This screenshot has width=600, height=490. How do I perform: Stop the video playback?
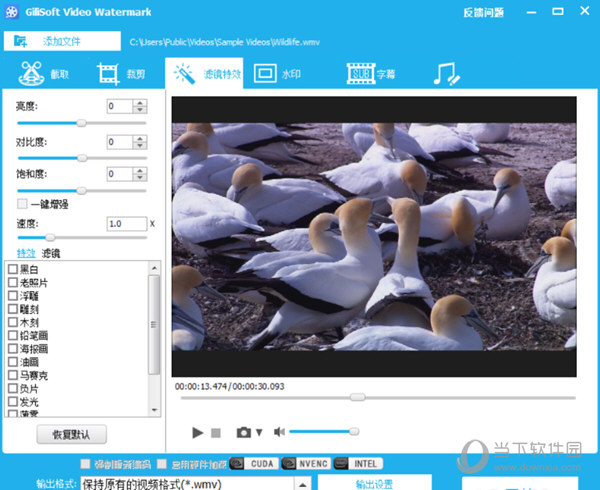tap(216, 433)
